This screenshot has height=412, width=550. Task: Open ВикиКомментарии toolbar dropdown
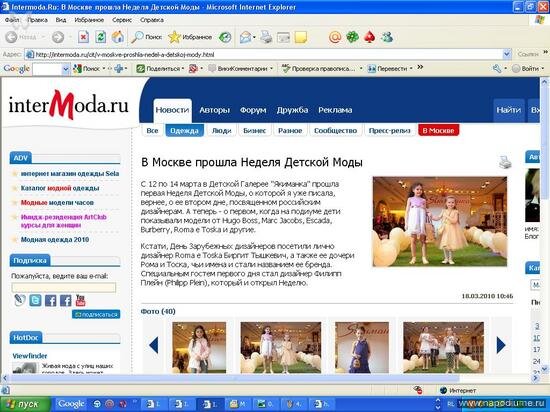click(x=241, y=69)
